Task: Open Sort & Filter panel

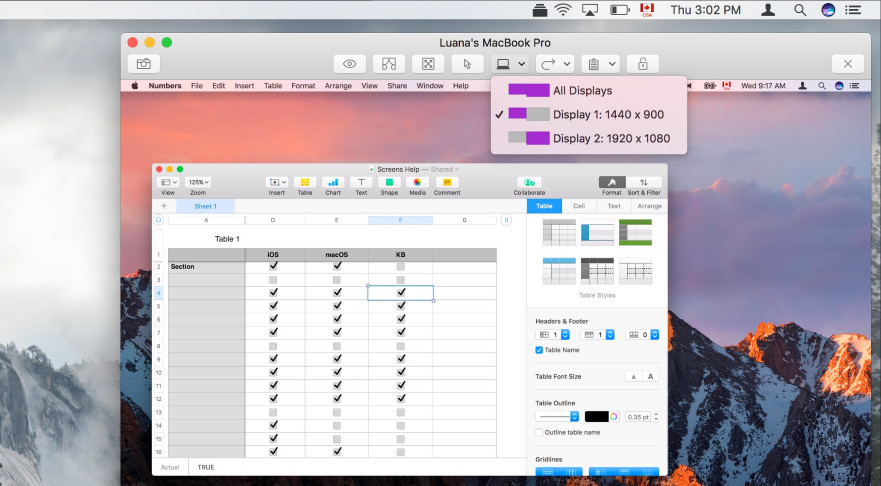Action: (644, 182)
